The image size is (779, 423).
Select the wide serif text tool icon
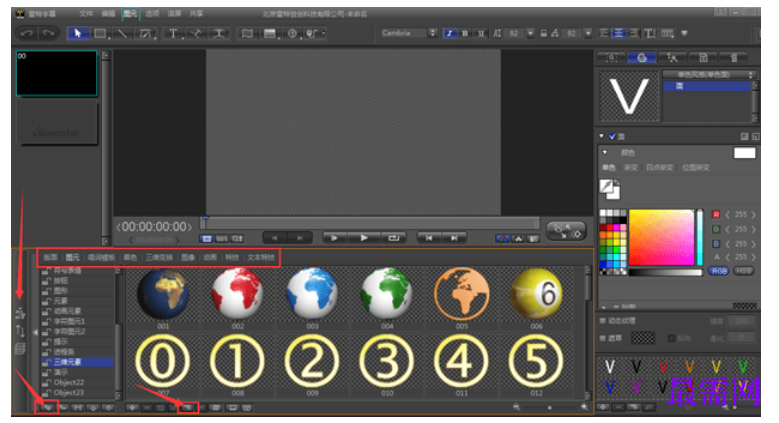pyautogui.click(x=219, y=33)
